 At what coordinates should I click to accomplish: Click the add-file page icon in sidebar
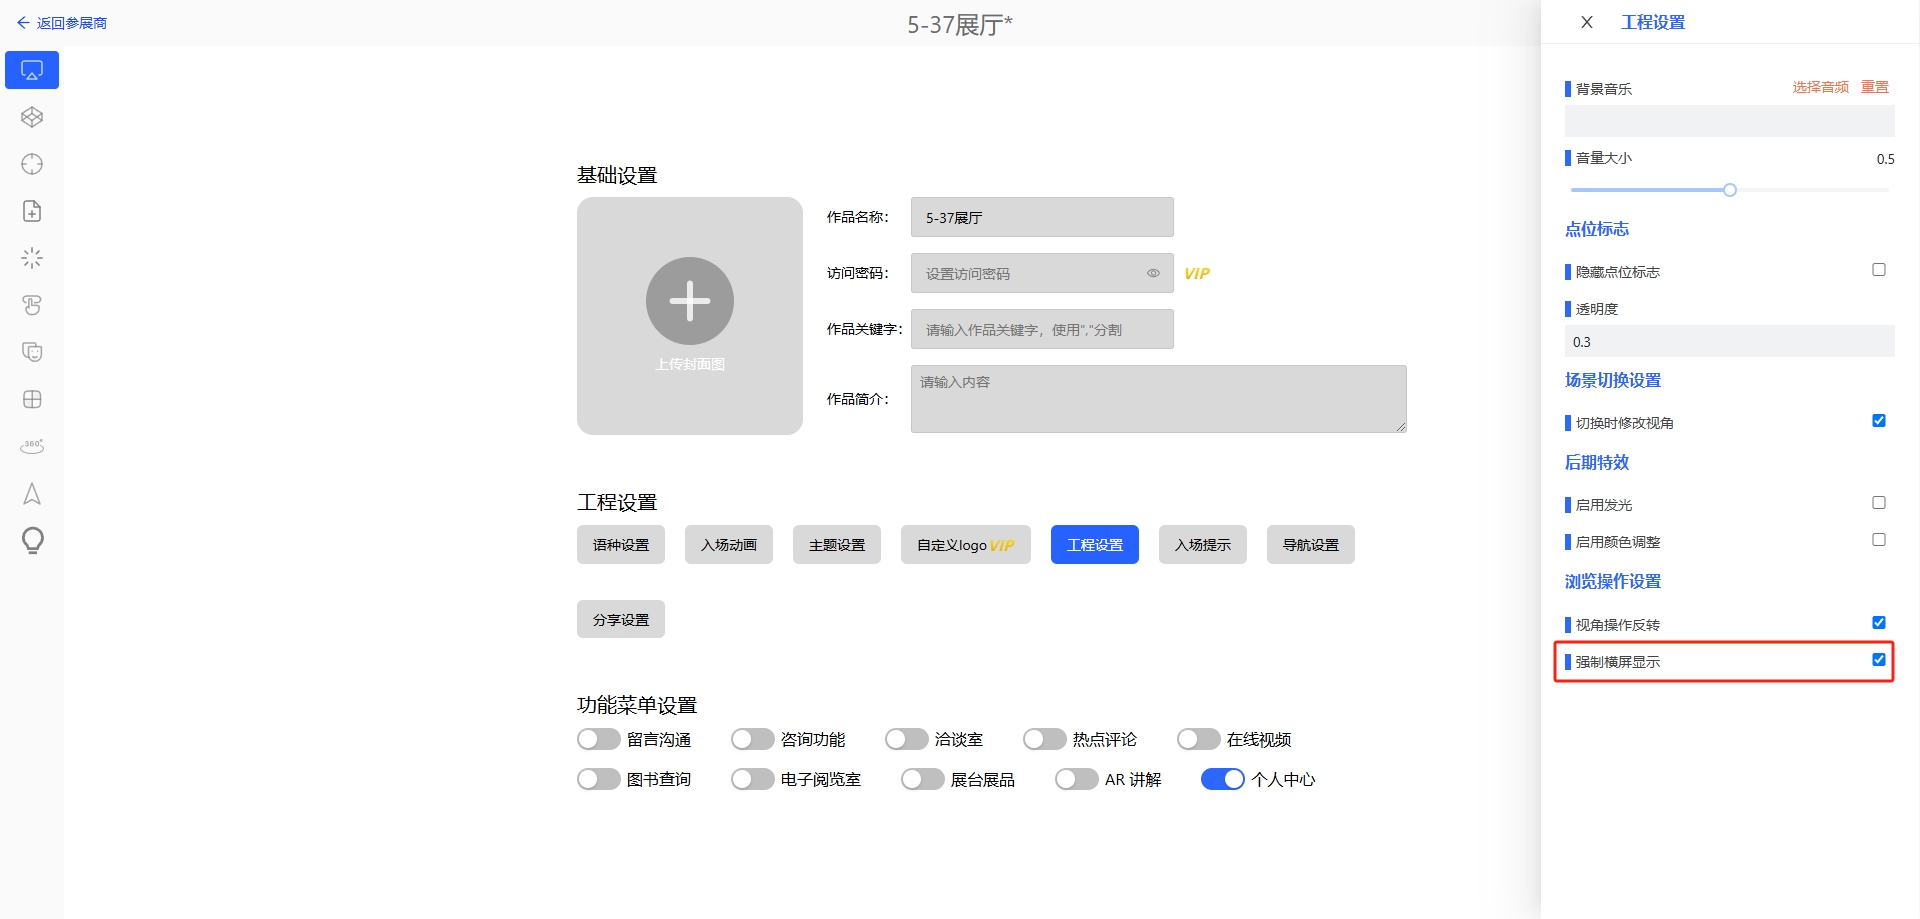click(x=32, y=211)
